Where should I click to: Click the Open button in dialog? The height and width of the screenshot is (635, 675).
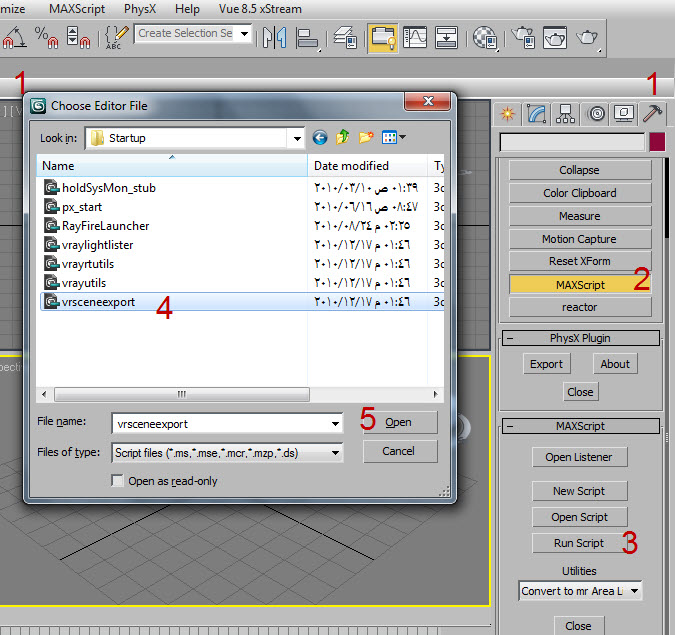400,422
